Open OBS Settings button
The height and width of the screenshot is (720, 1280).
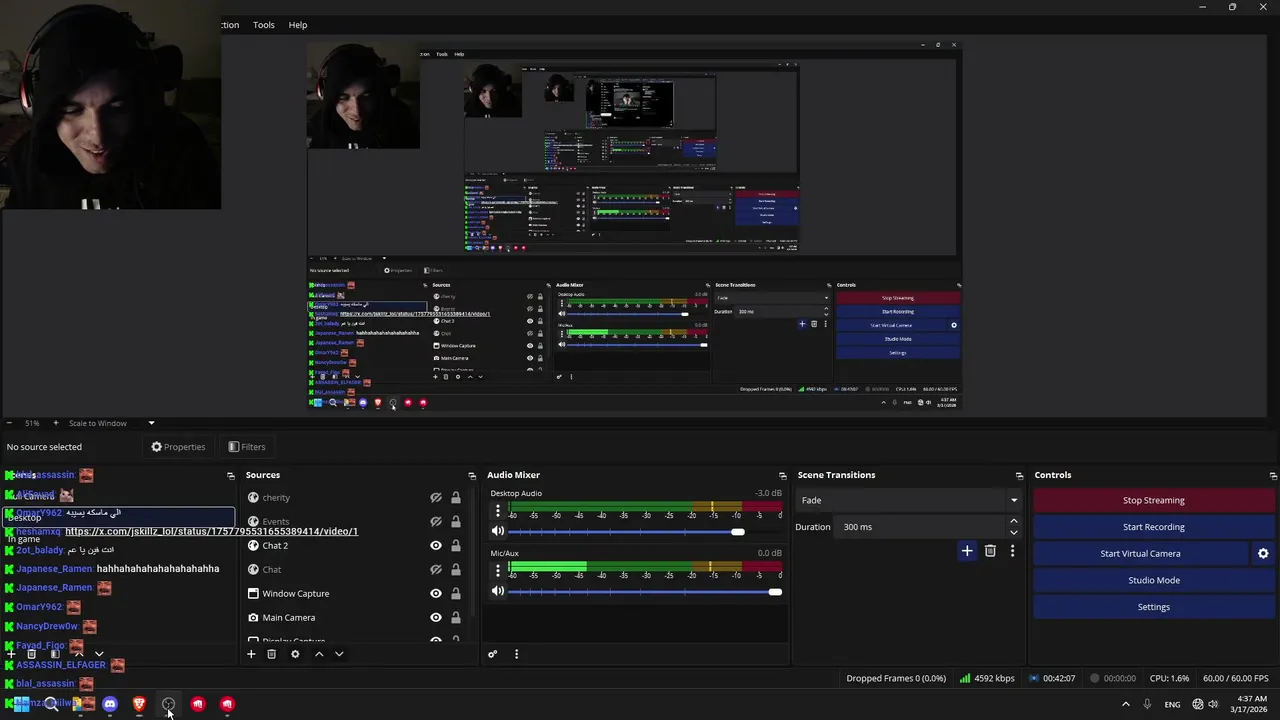coord(1153,607)
